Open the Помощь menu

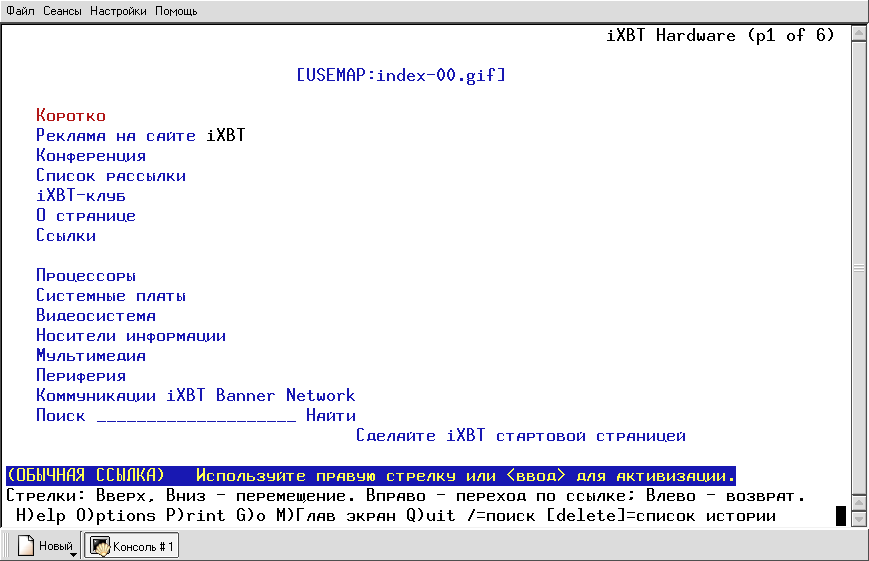point(176,11)
